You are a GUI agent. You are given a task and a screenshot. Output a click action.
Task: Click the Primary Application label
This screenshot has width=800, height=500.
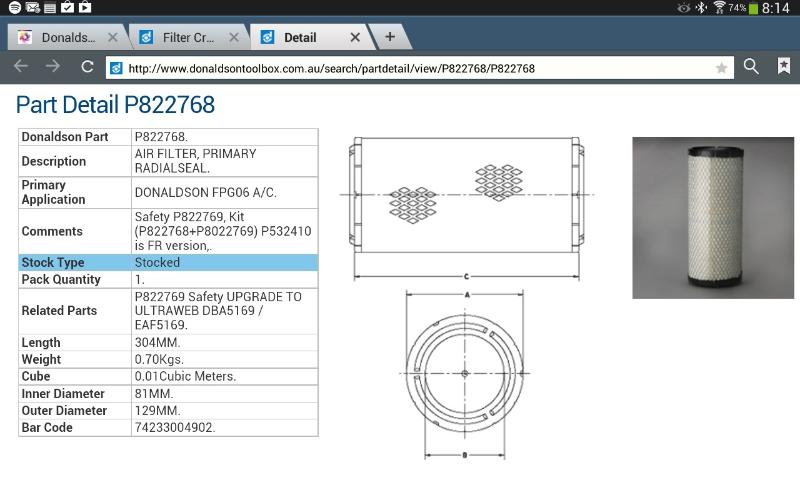53,192
